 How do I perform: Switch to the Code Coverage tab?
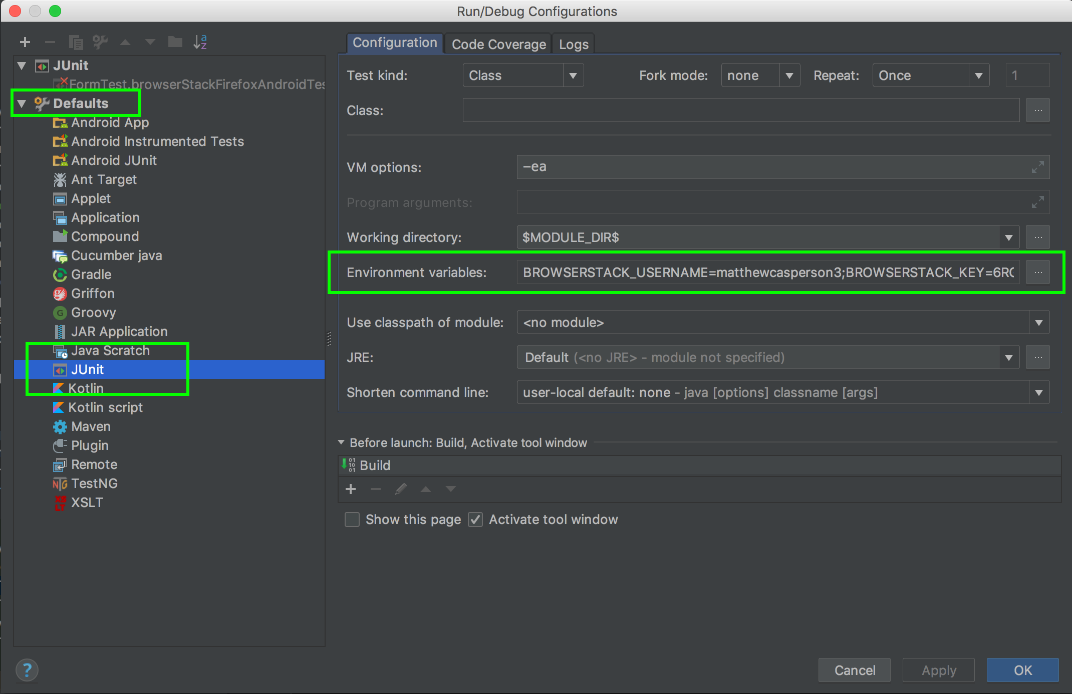[x=498, y=44]
